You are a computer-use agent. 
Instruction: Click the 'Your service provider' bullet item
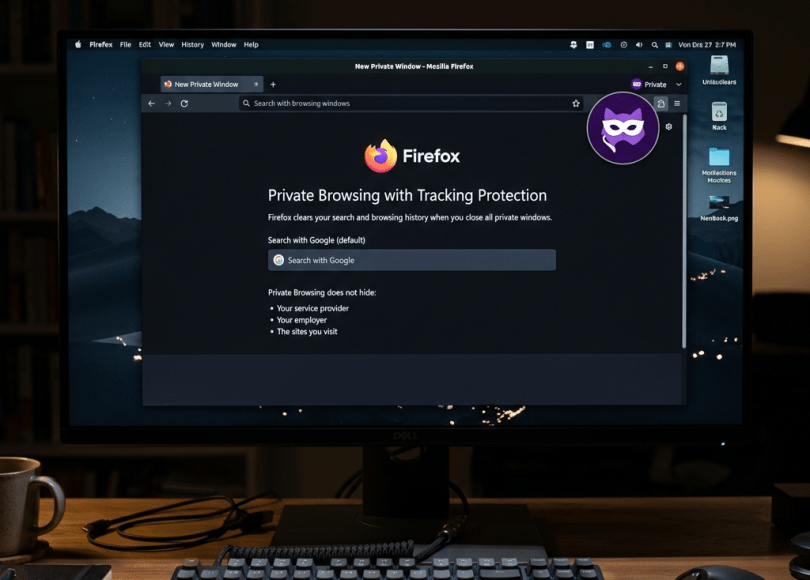tap(313, 308)
